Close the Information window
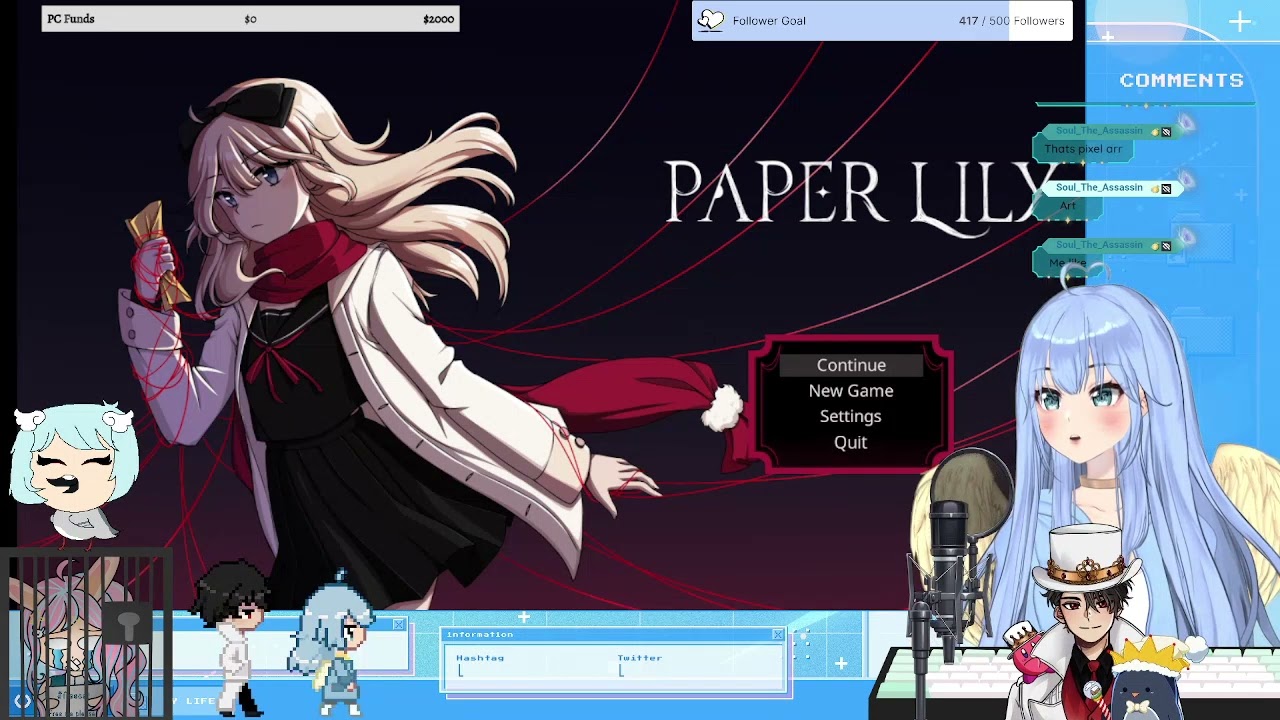The width and height of the screenshot is (1280, 720). (x=778, y=634)
